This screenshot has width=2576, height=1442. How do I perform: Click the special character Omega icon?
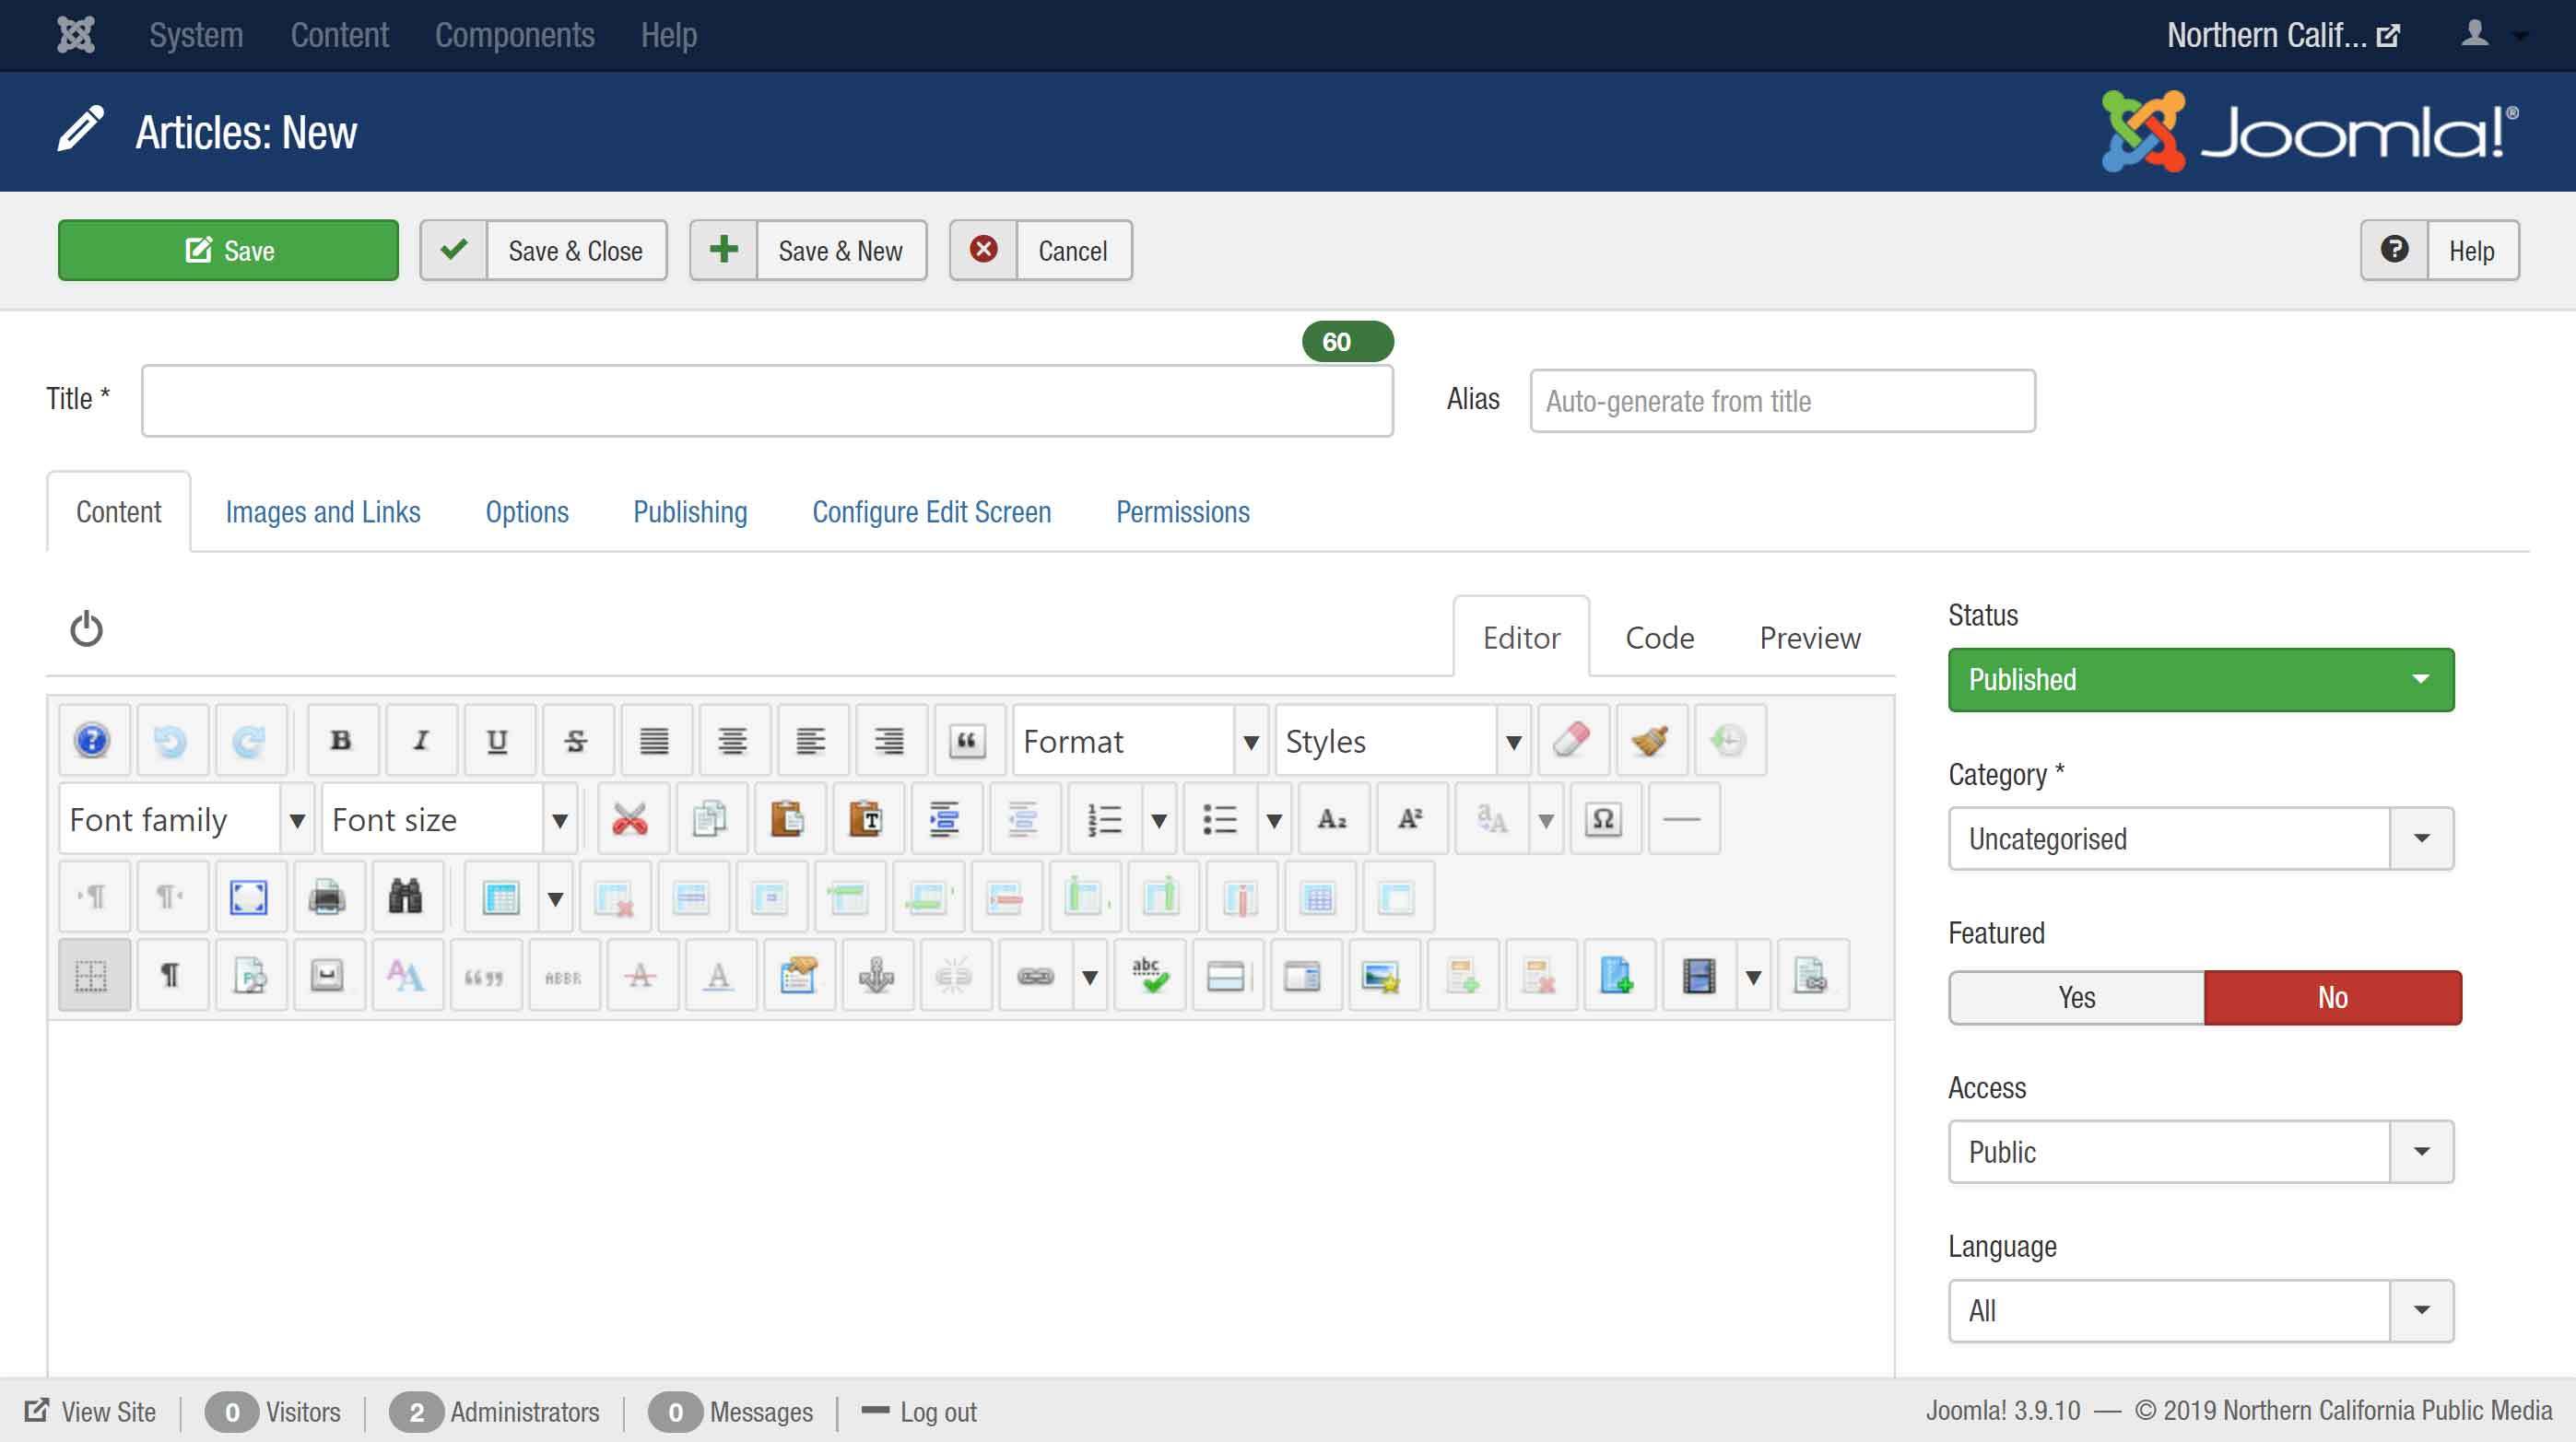[x=1603, y=819]
